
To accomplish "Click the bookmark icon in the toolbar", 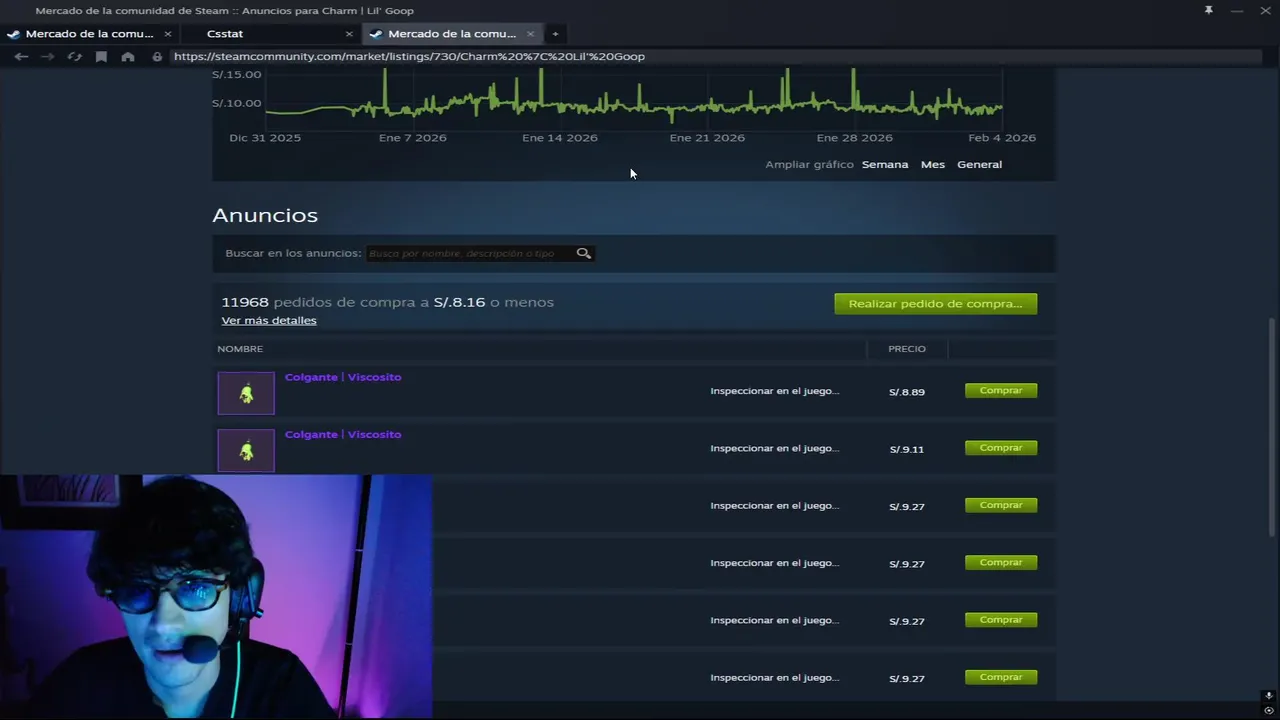I will [101, 57].
